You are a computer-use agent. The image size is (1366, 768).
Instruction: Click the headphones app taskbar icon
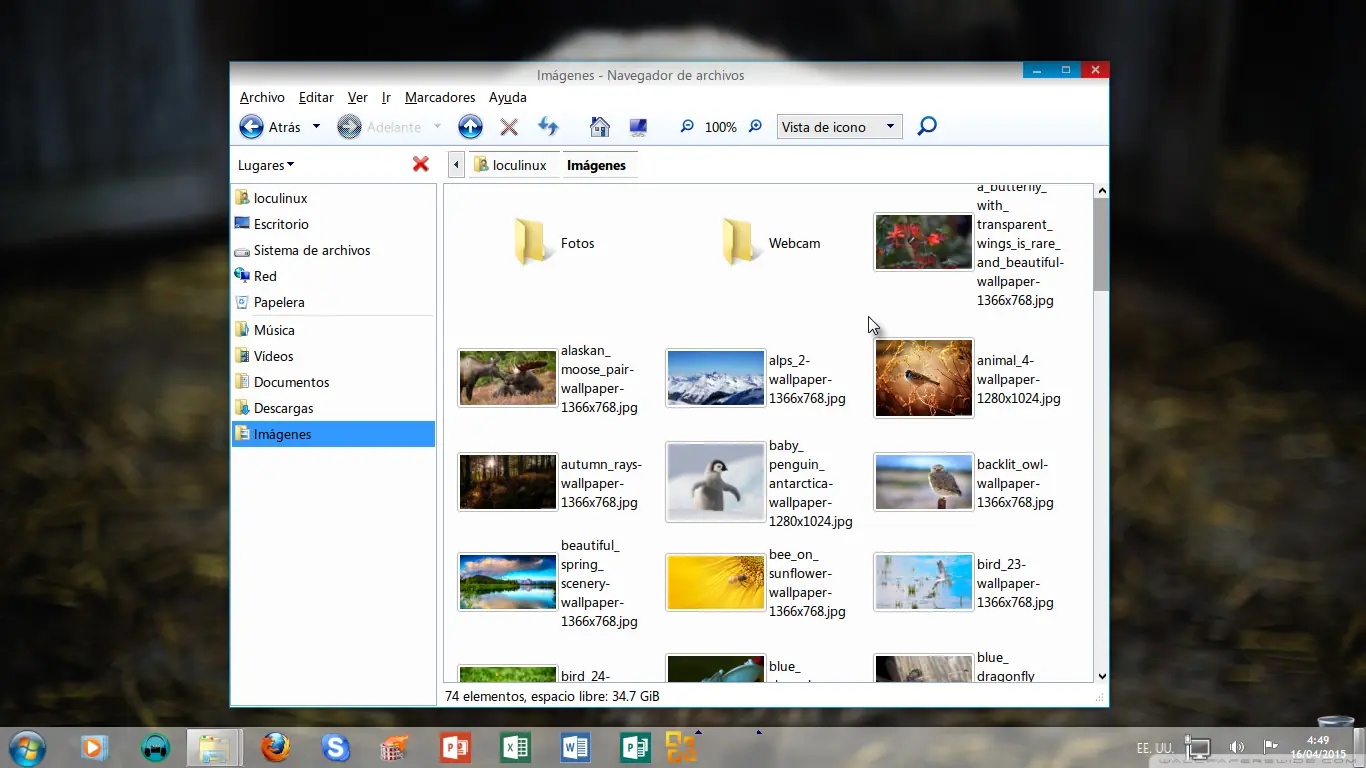(155, 747)
